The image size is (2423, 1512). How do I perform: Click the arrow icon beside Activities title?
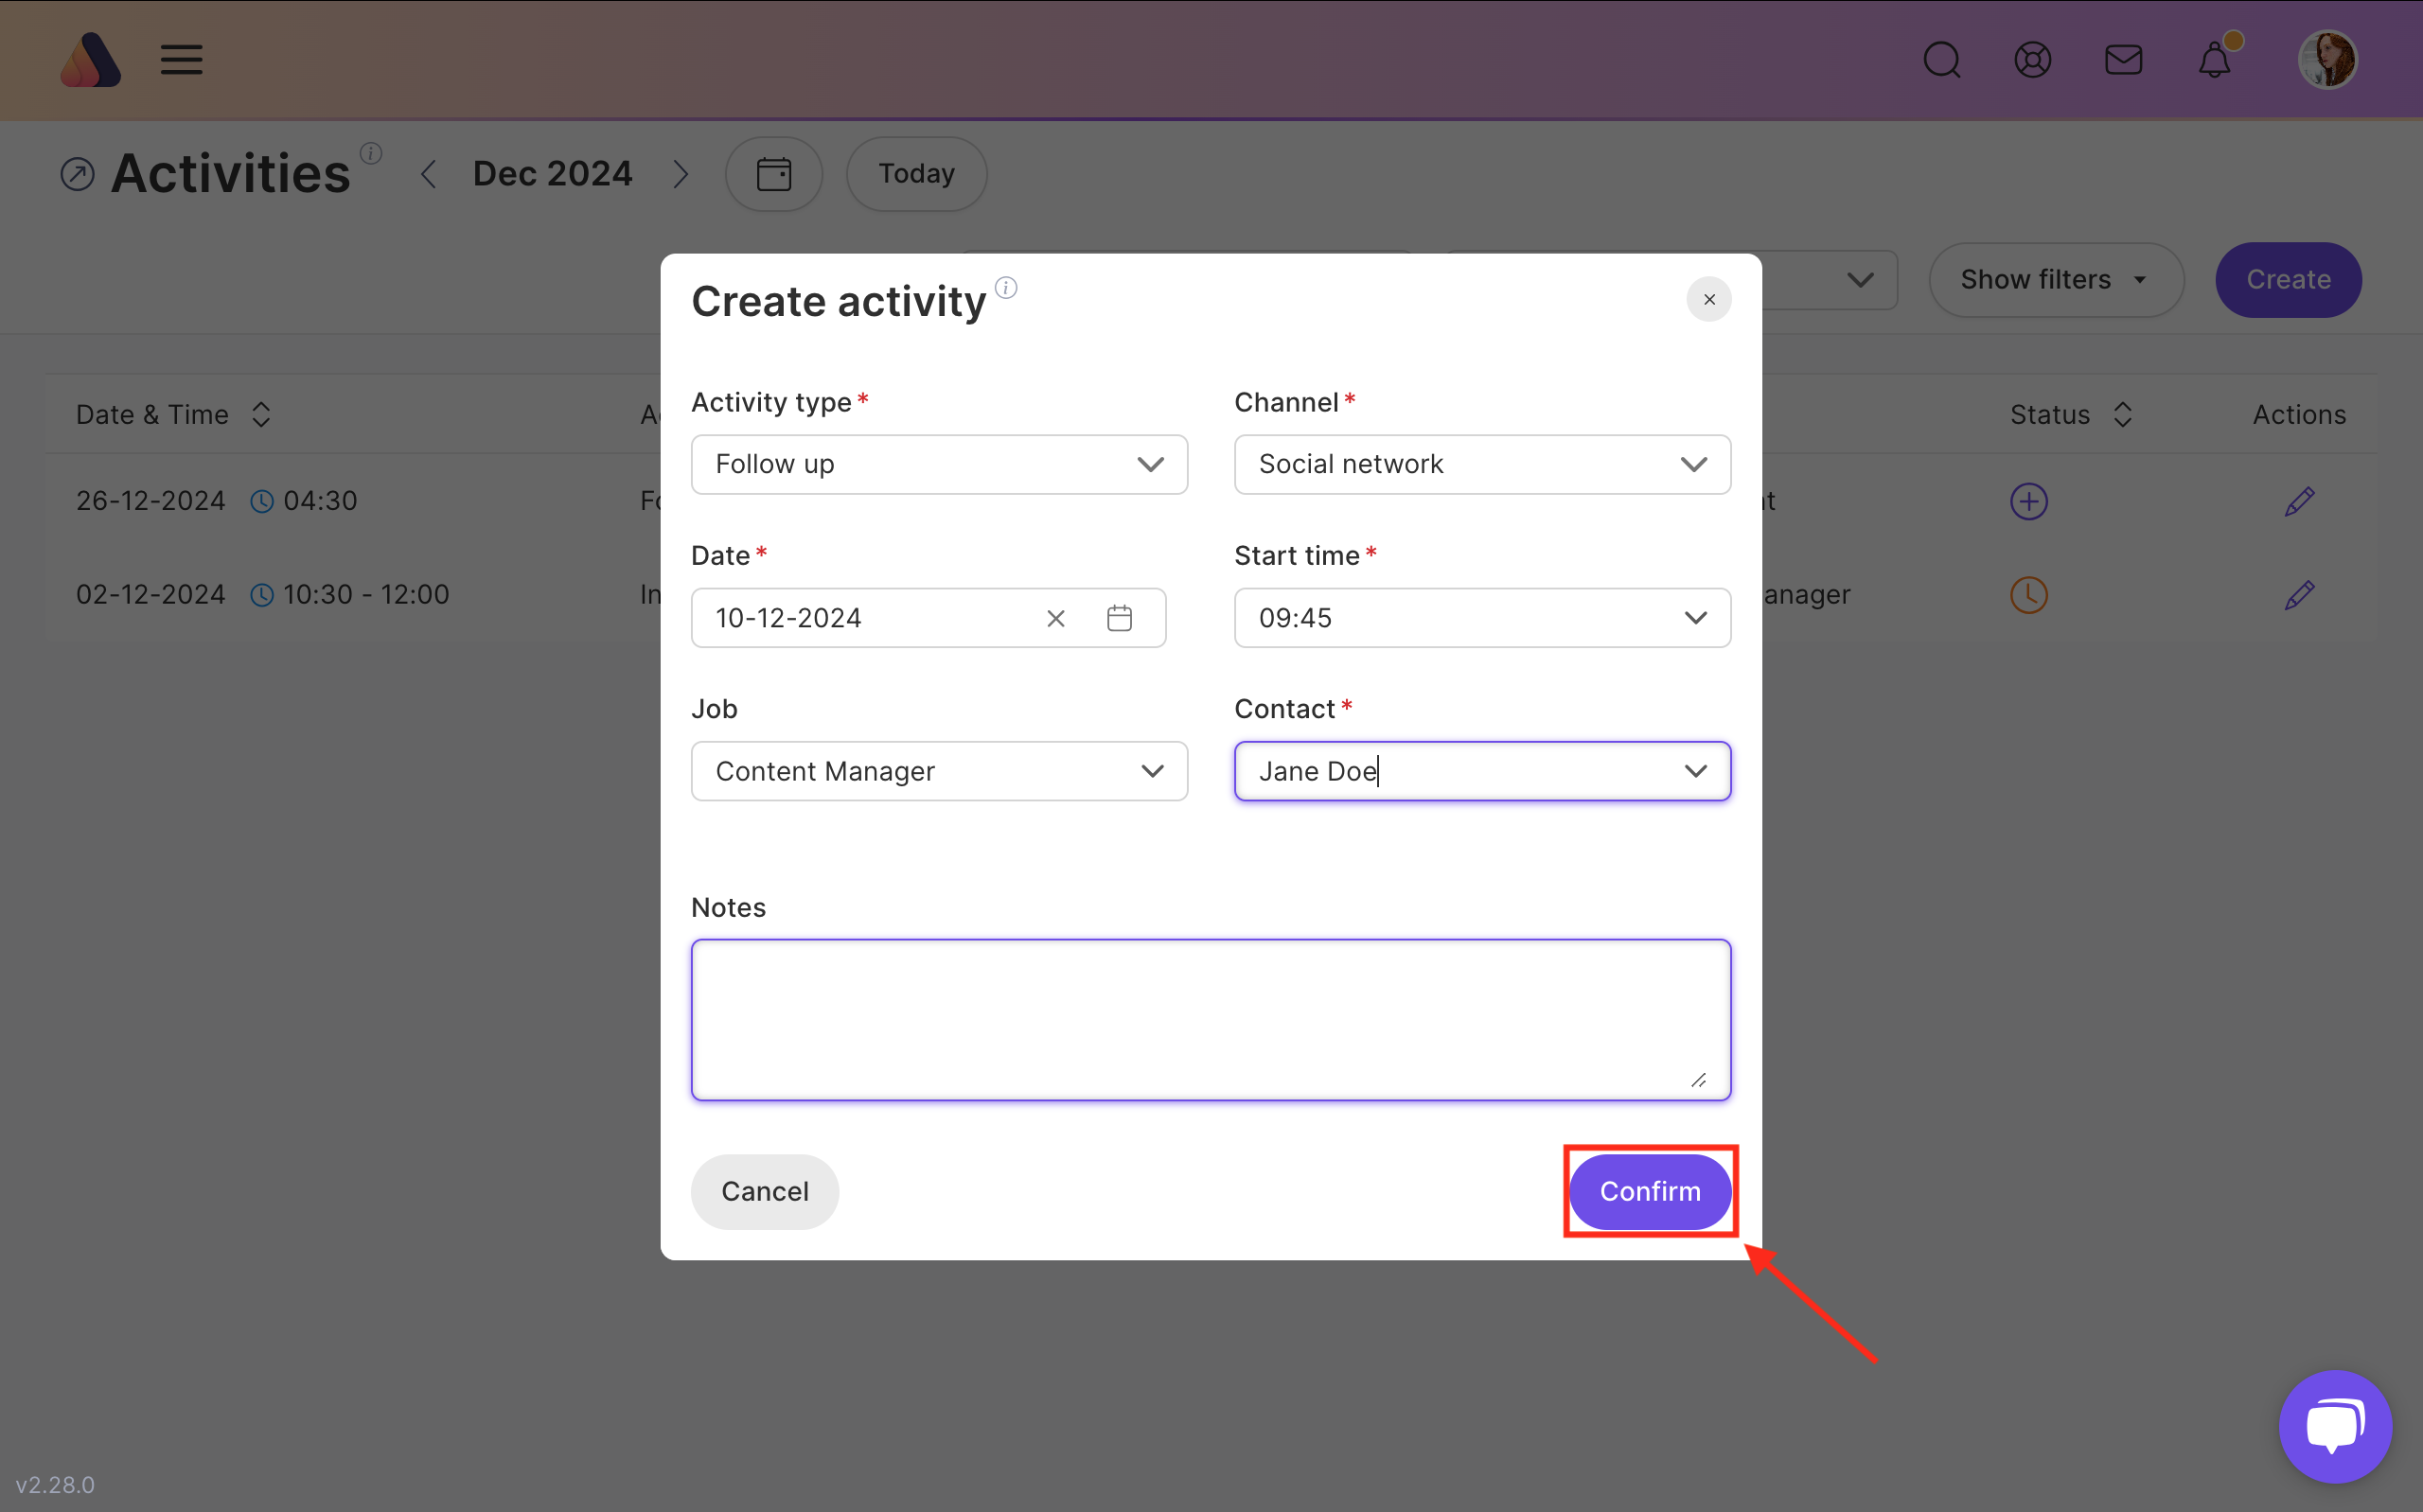click(77, 174)
